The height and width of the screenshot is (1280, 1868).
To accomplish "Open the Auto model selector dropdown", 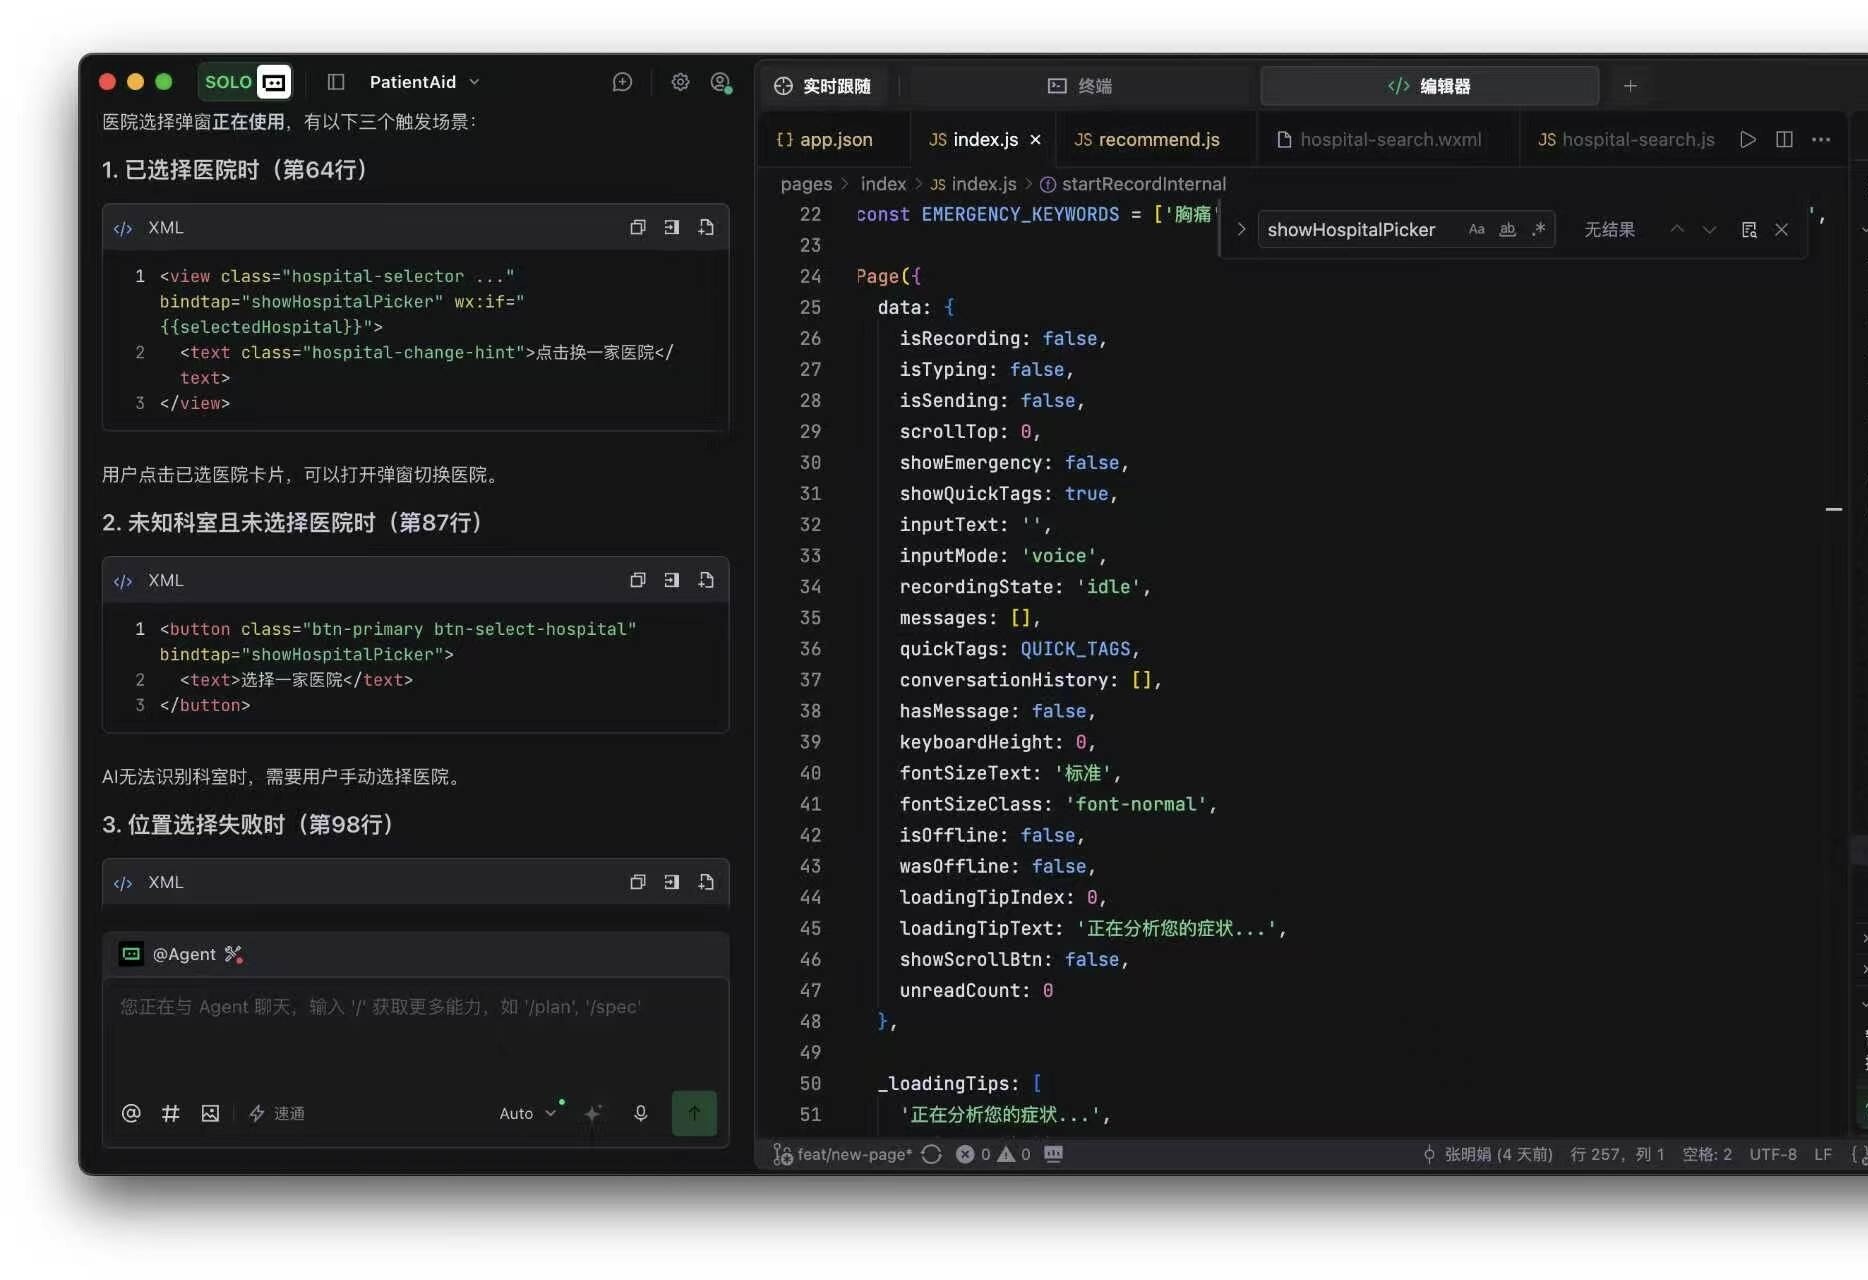I will [x=527, y=1113].
